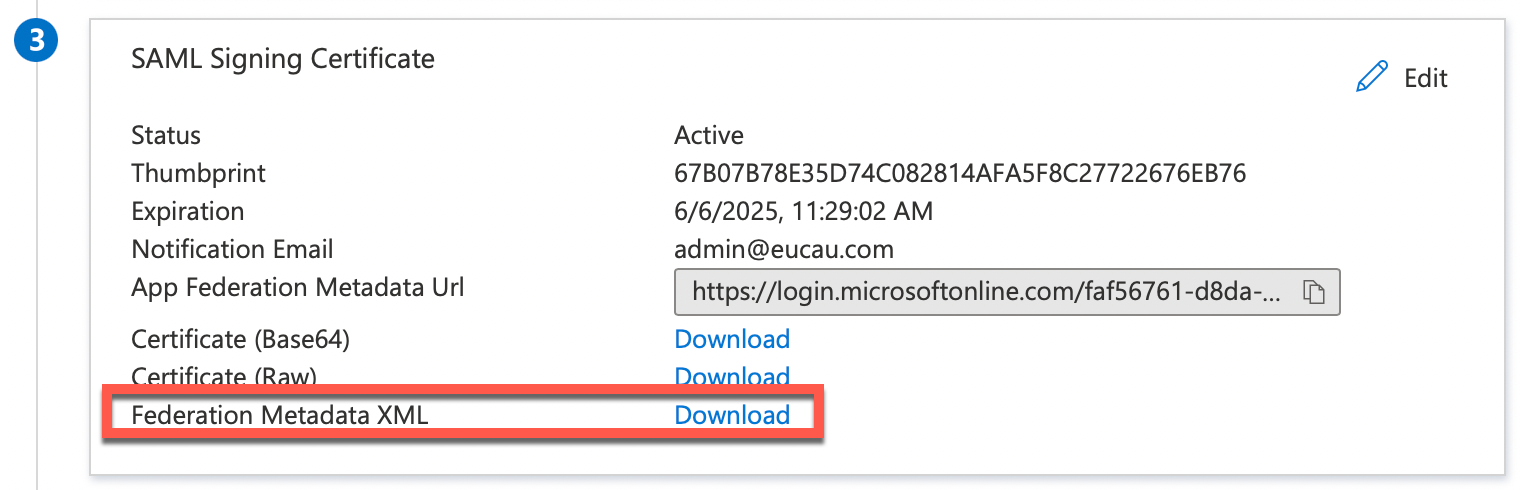Click the Thumbprint field label

coord(198,173)
